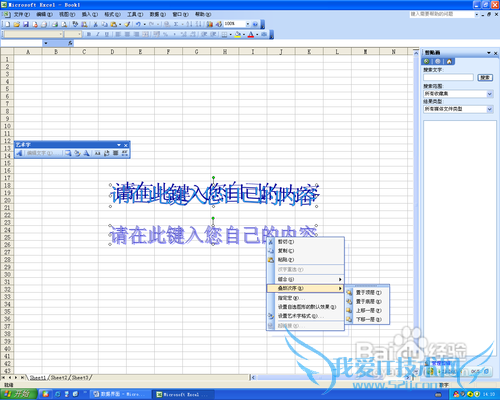The image size is (500, 400).
Task: Select the highlighted Order context menu item
Action: coord(305,288)
